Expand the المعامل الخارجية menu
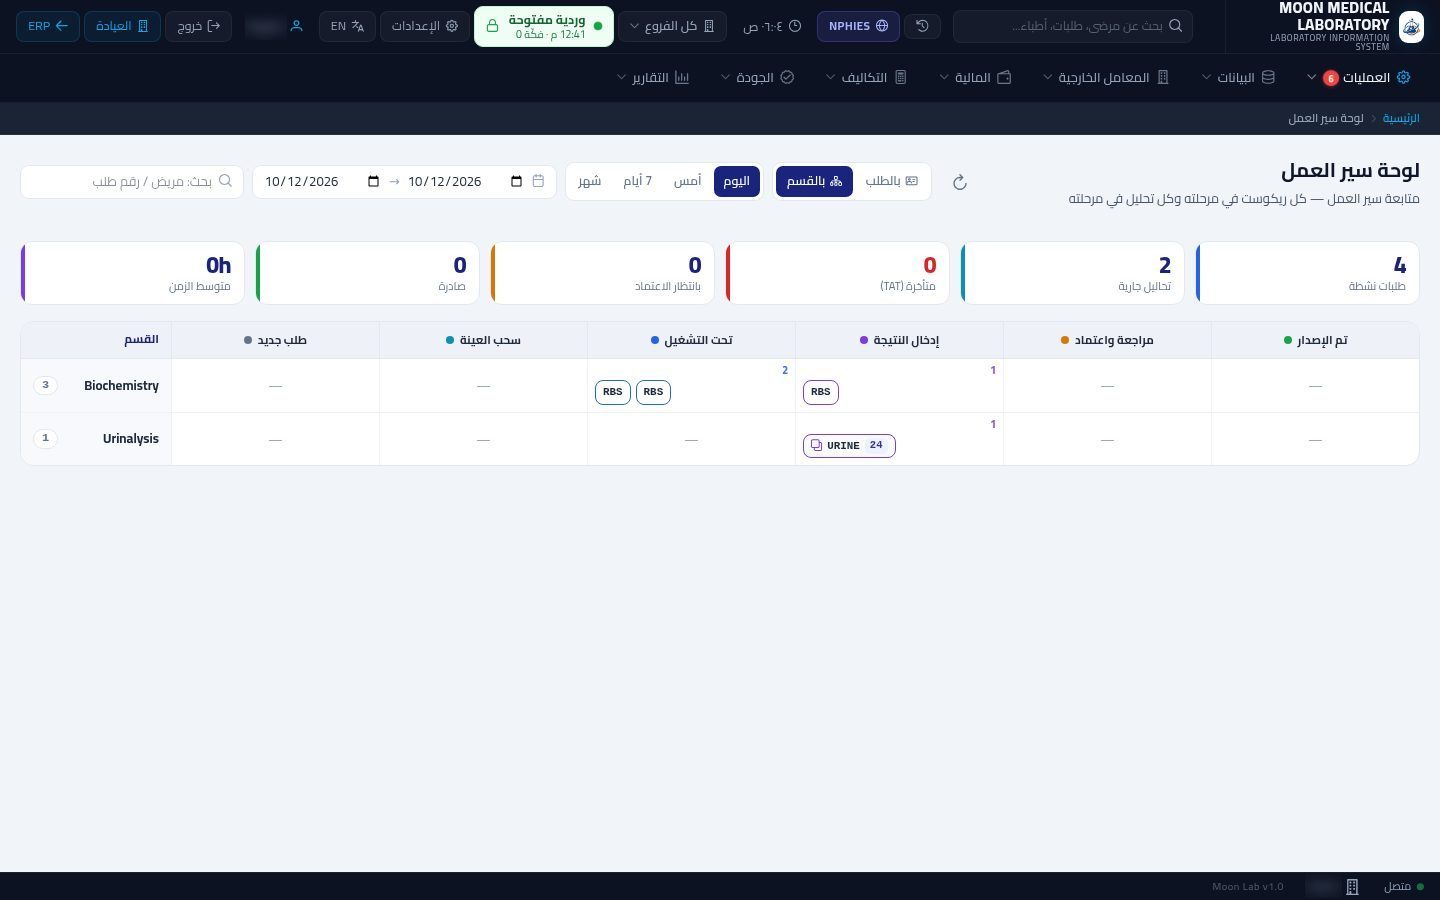Image resolution: width=1440 pixels, height=900 pixels. (1106, 77)
